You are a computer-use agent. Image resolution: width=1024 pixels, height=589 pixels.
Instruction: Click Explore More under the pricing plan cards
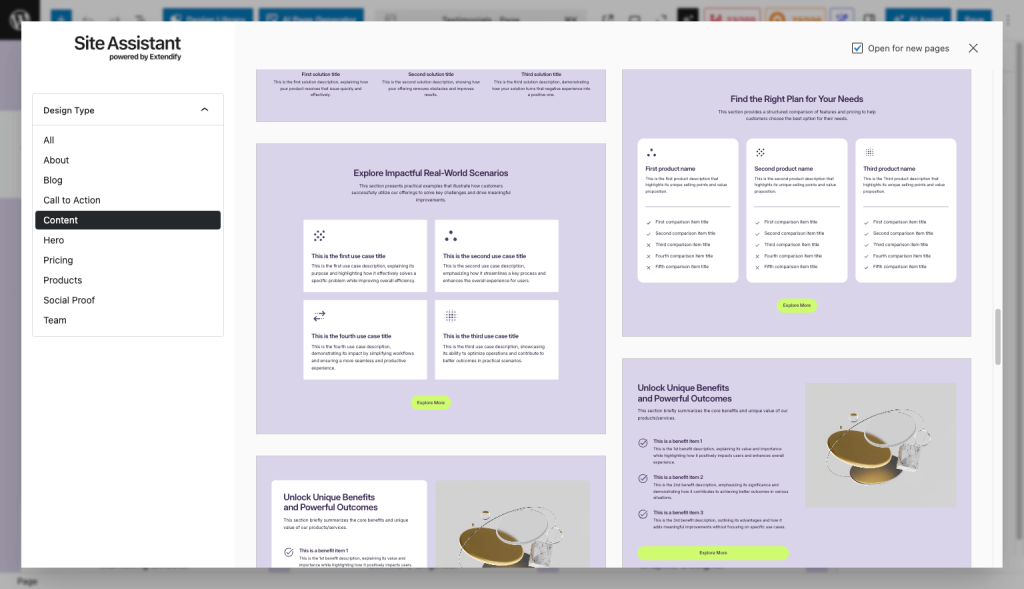pyautogui.click(x=797, y=305)
